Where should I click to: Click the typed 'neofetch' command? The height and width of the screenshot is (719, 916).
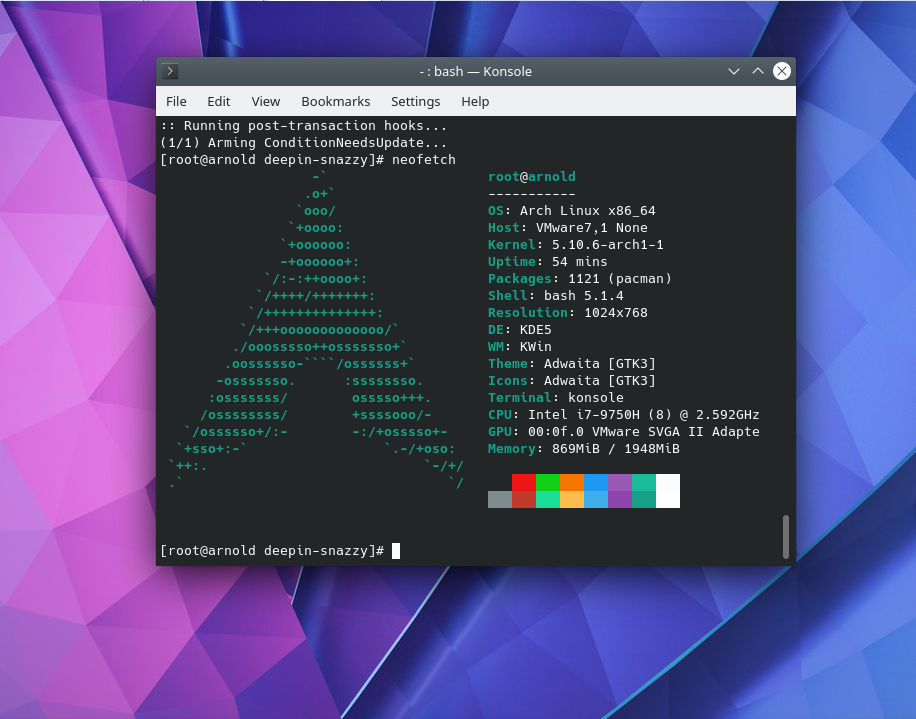click(424, 159)
